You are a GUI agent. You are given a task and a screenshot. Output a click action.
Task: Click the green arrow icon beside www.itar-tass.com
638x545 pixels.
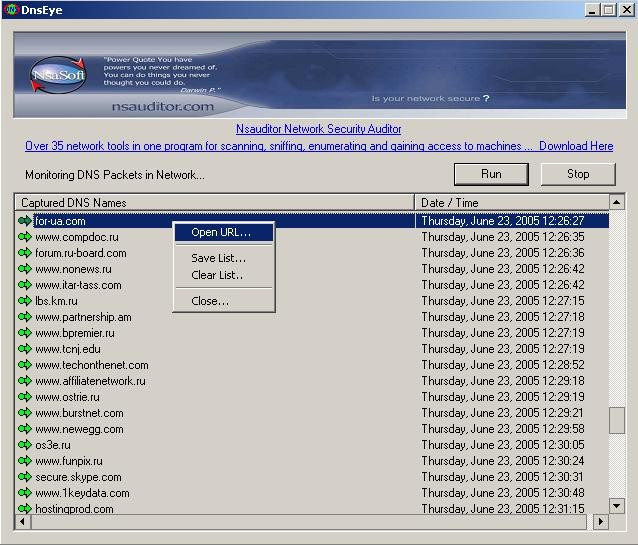[x=25, y=285]
